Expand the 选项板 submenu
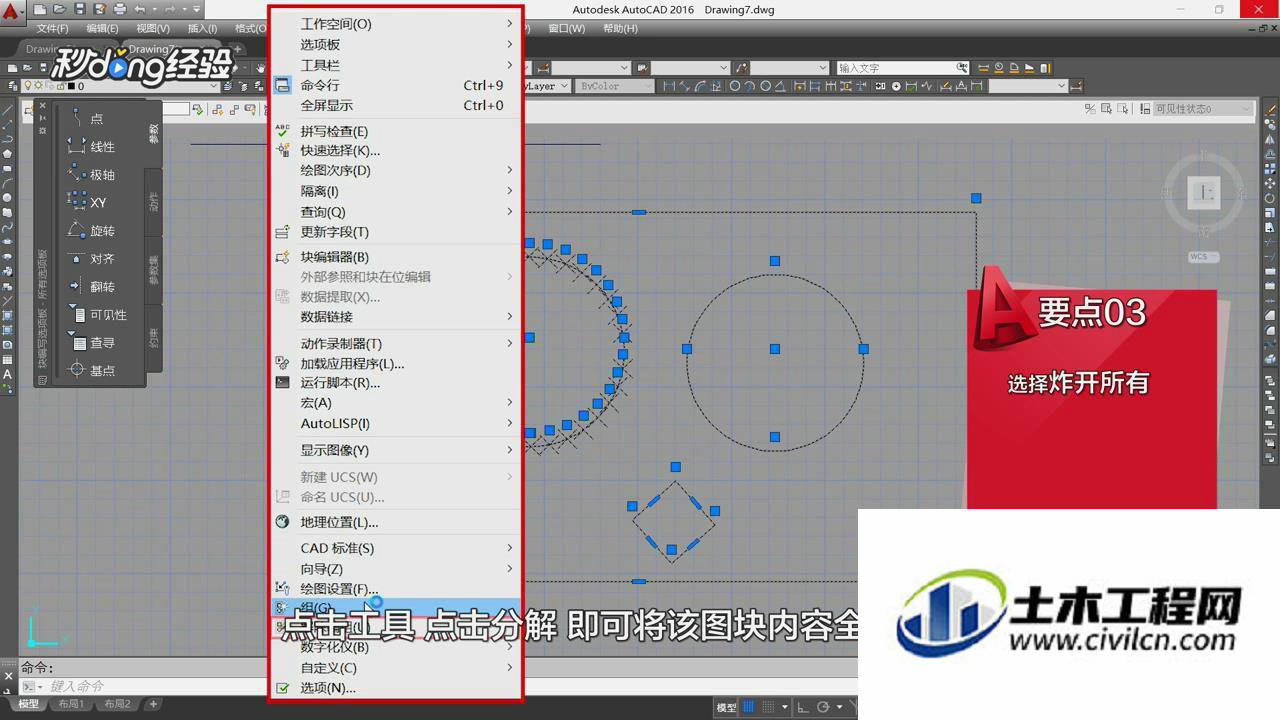Viewport: 1280px width, 720px height. tap(395, 44)
